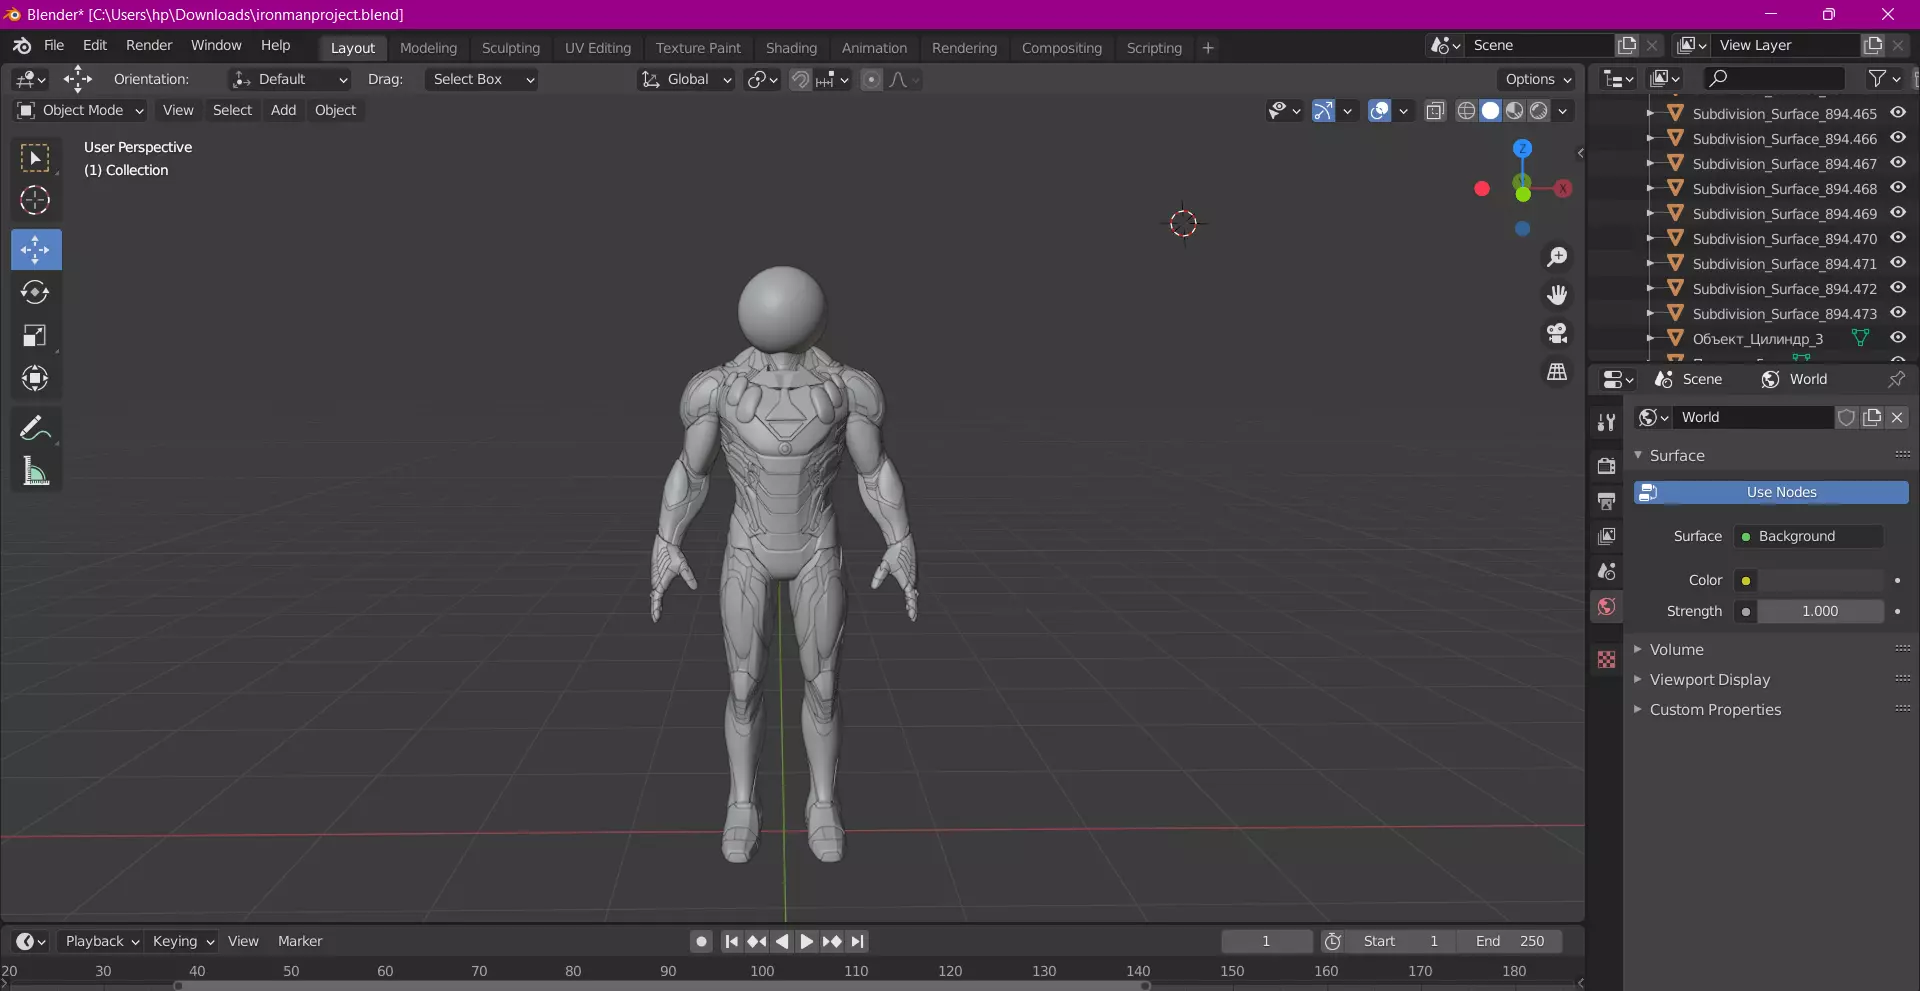Viewport: 1920px width, 991px height.
Task: Expand the Custom Properties panel
Action: 1716,710
